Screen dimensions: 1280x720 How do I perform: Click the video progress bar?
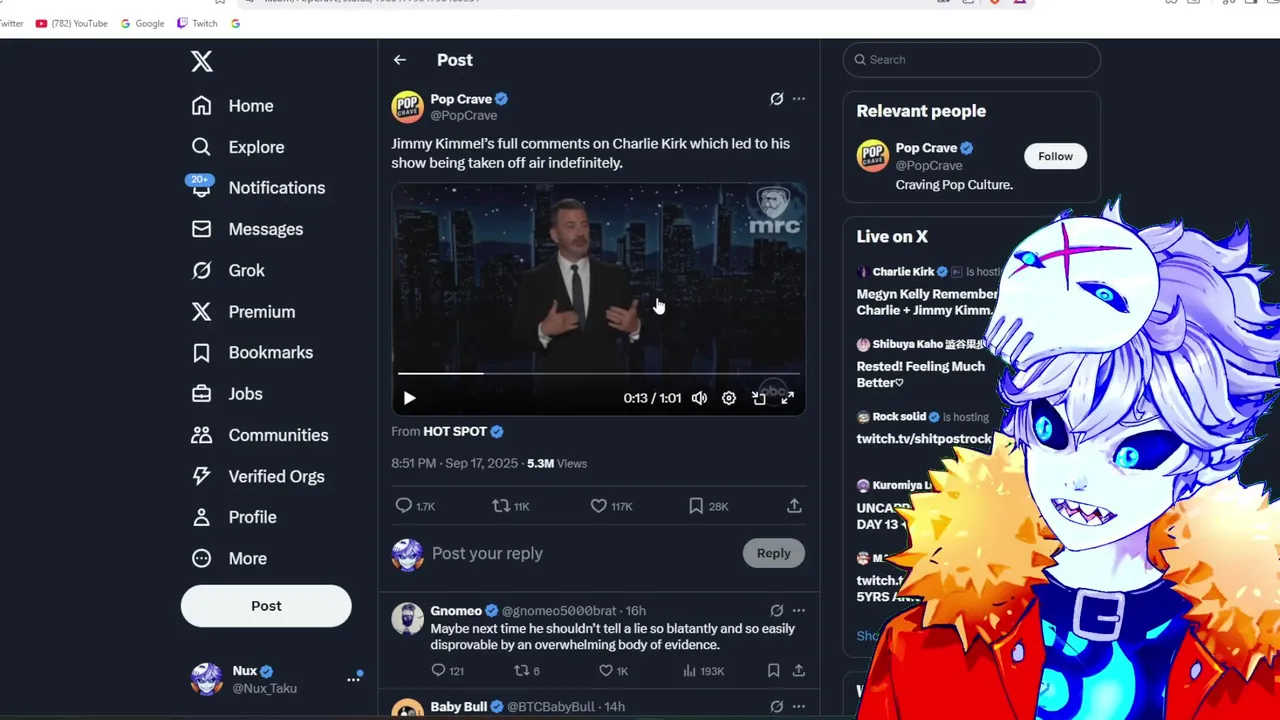[598, 374]
